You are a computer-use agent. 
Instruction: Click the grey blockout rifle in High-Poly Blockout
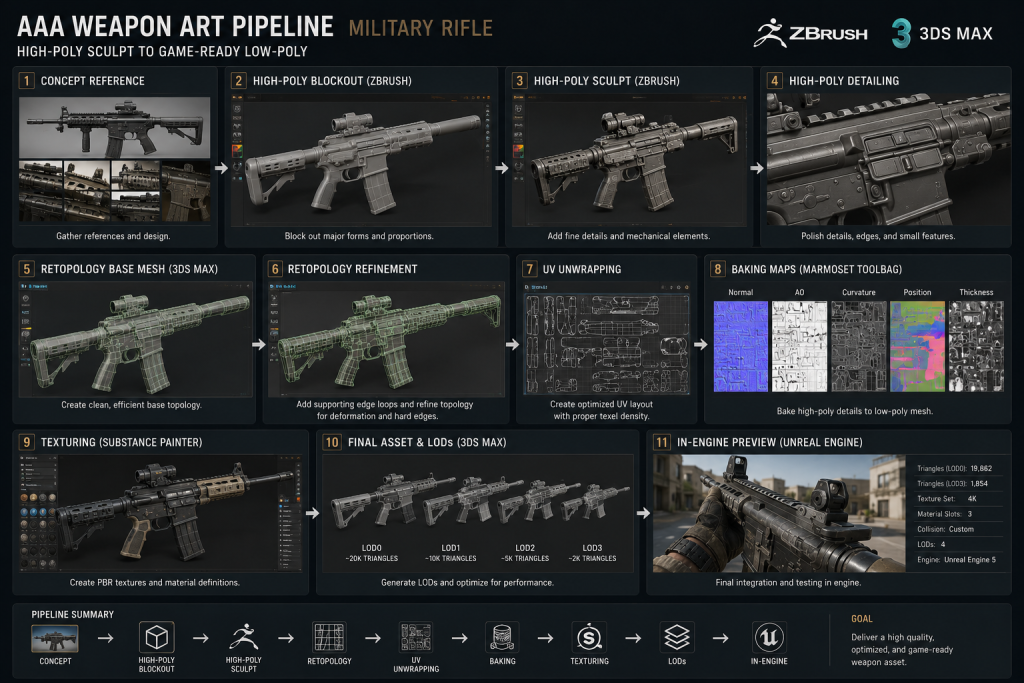tap(362, 163)
